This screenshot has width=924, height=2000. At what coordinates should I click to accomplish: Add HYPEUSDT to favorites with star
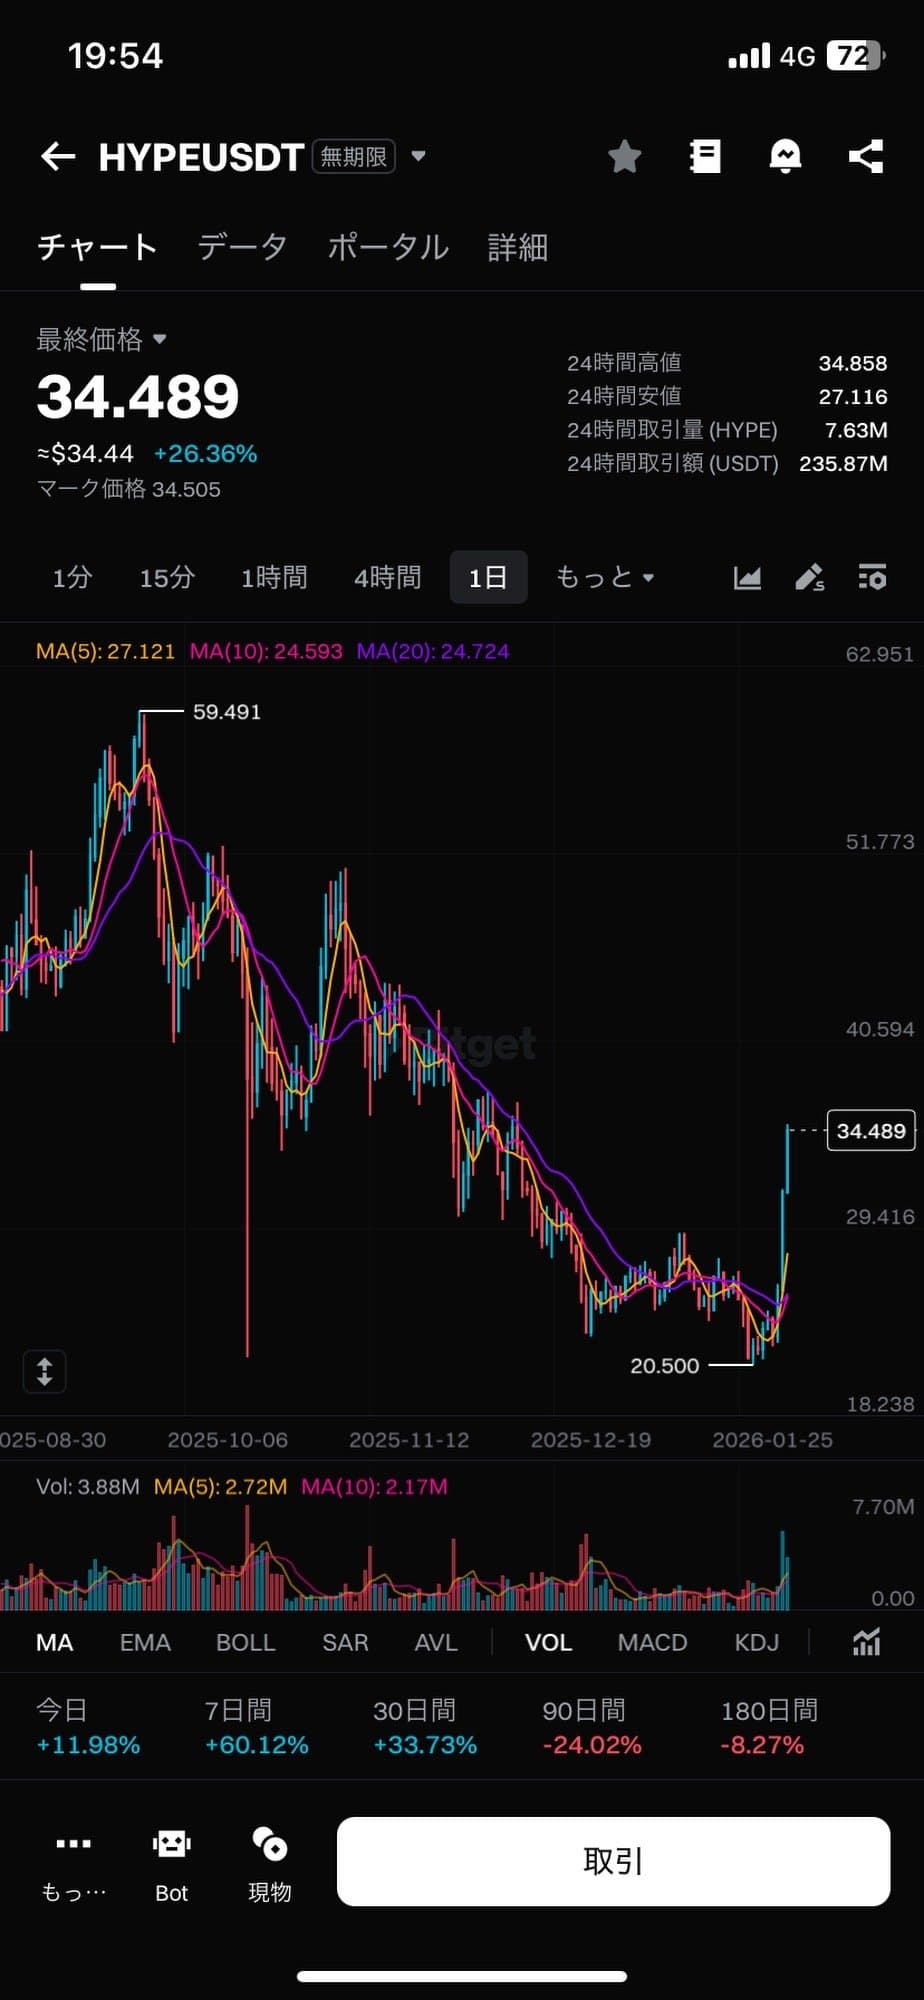(625, 156)
